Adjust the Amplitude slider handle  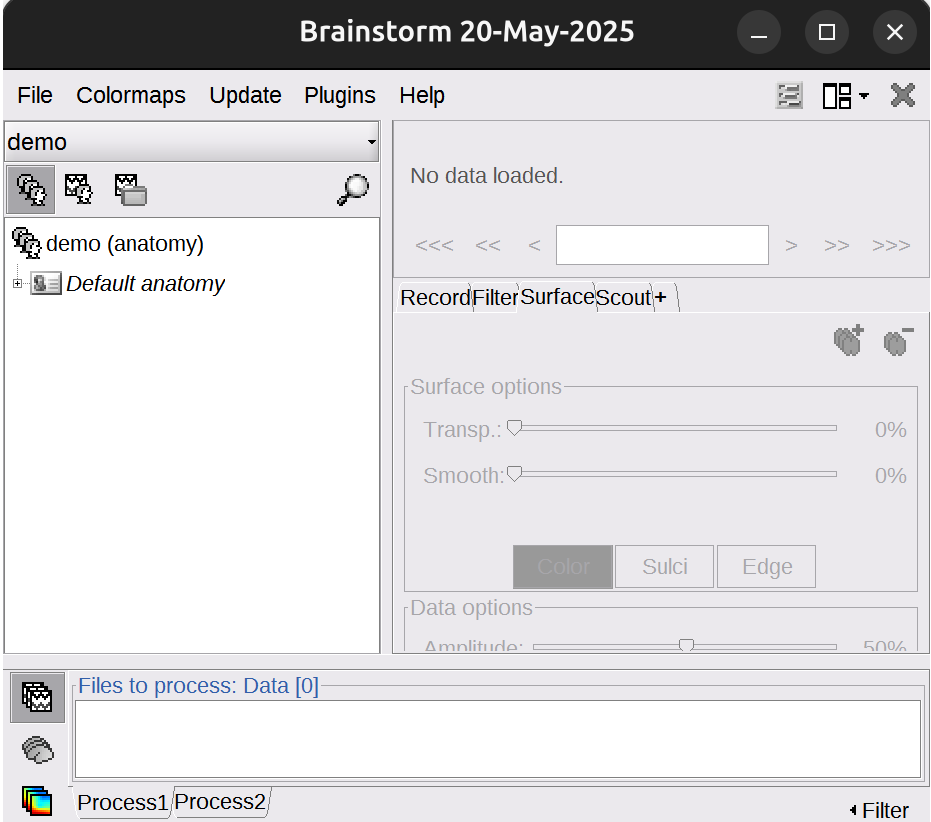(686, 645)
